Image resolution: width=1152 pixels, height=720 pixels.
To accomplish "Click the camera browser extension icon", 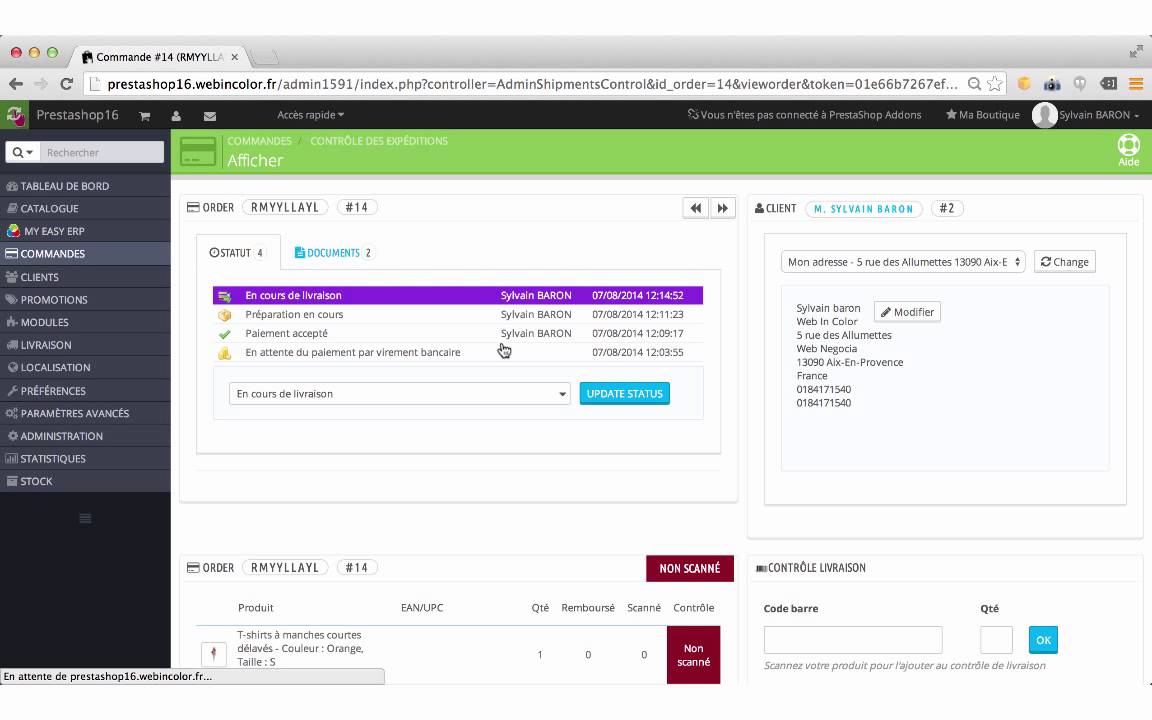I will (x=1052, y=84).
